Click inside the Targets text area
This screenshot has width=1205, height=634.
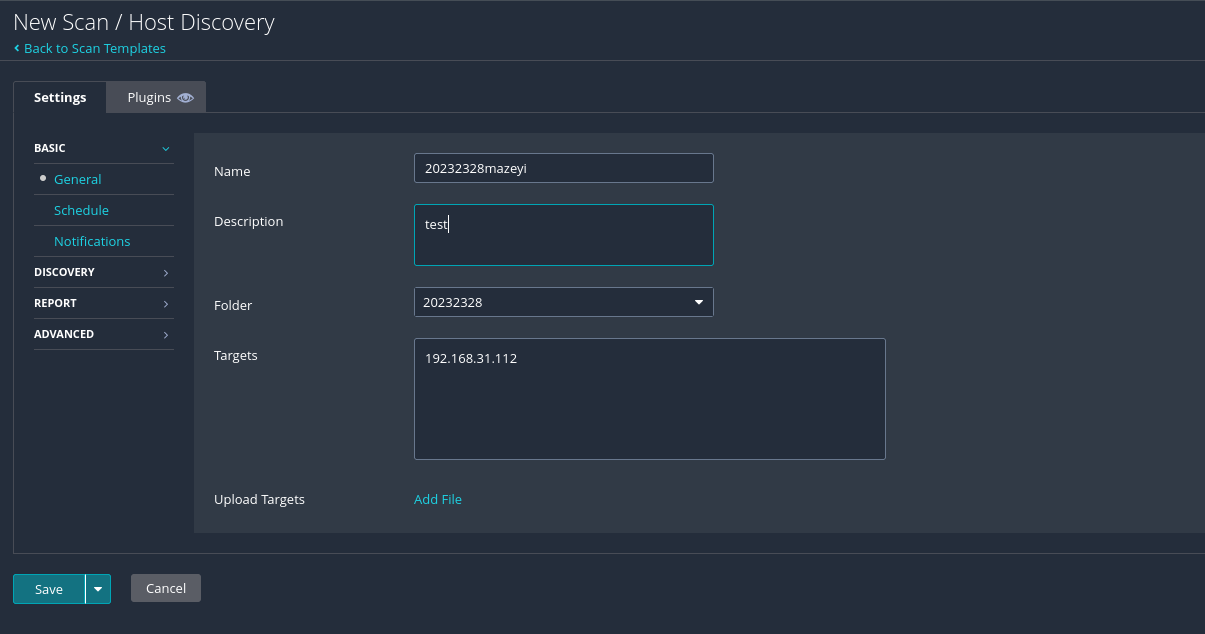tap(649, 399)
